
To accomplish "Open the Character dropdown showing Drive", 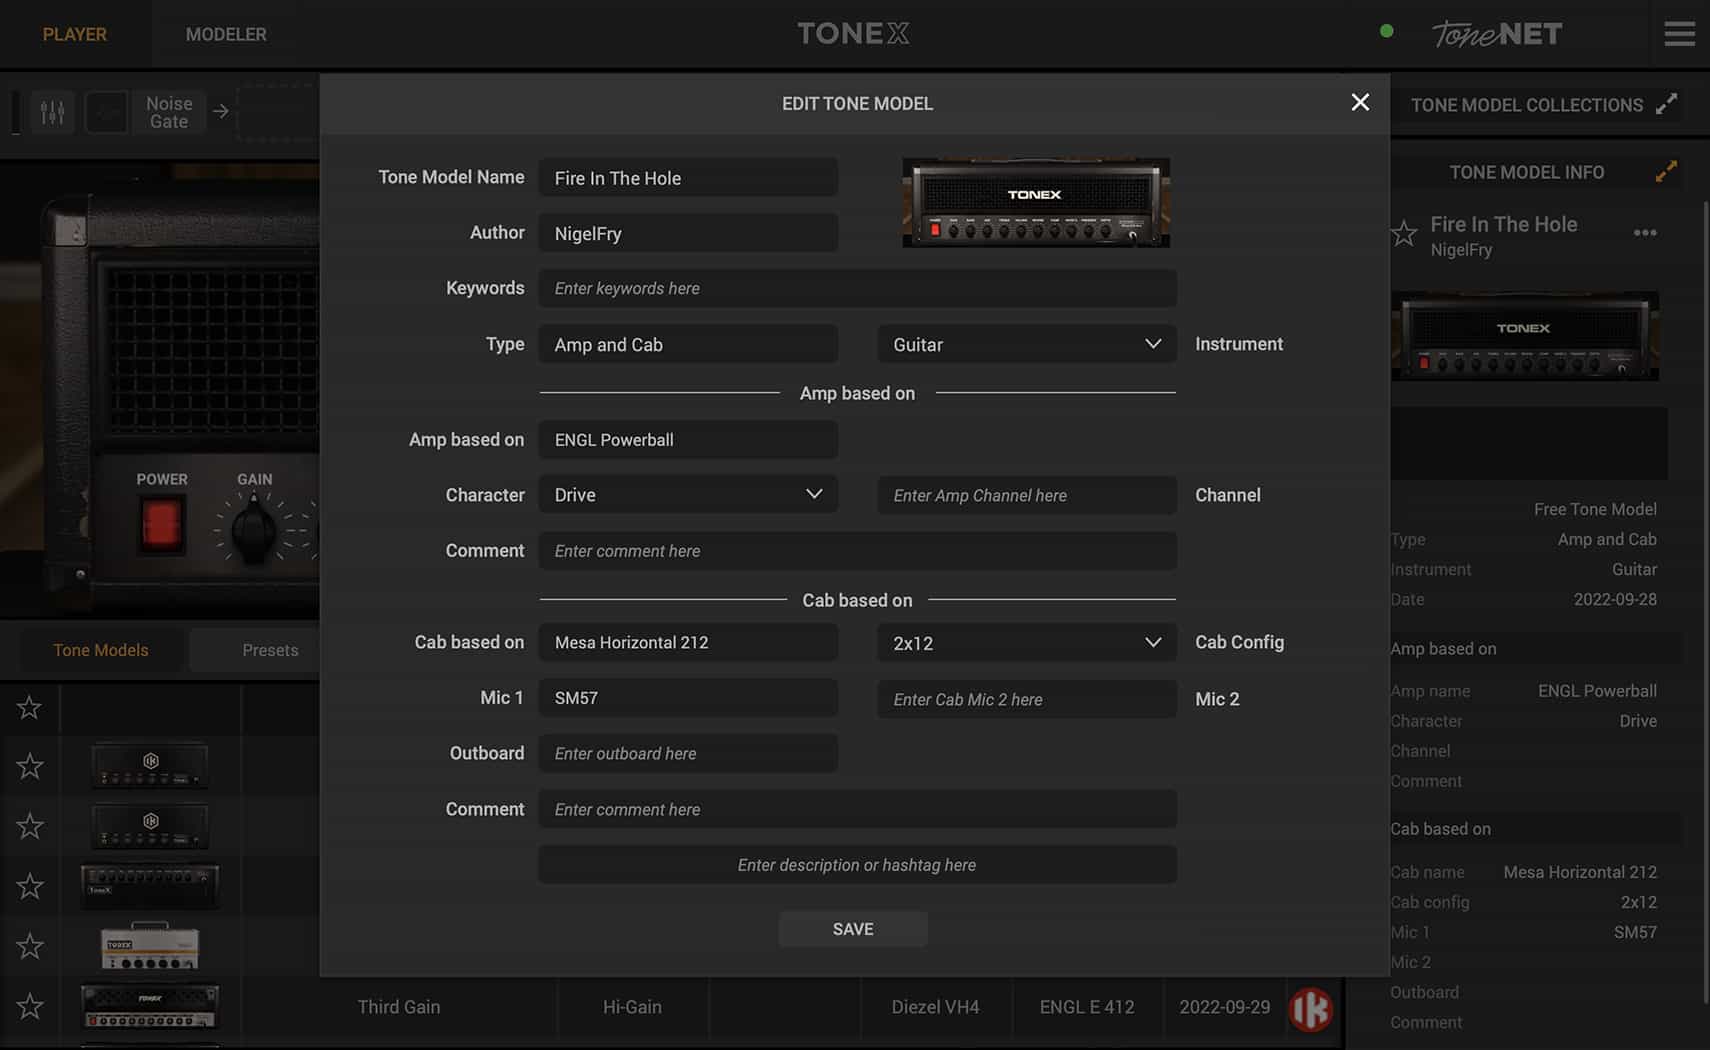I will [688, 494].
